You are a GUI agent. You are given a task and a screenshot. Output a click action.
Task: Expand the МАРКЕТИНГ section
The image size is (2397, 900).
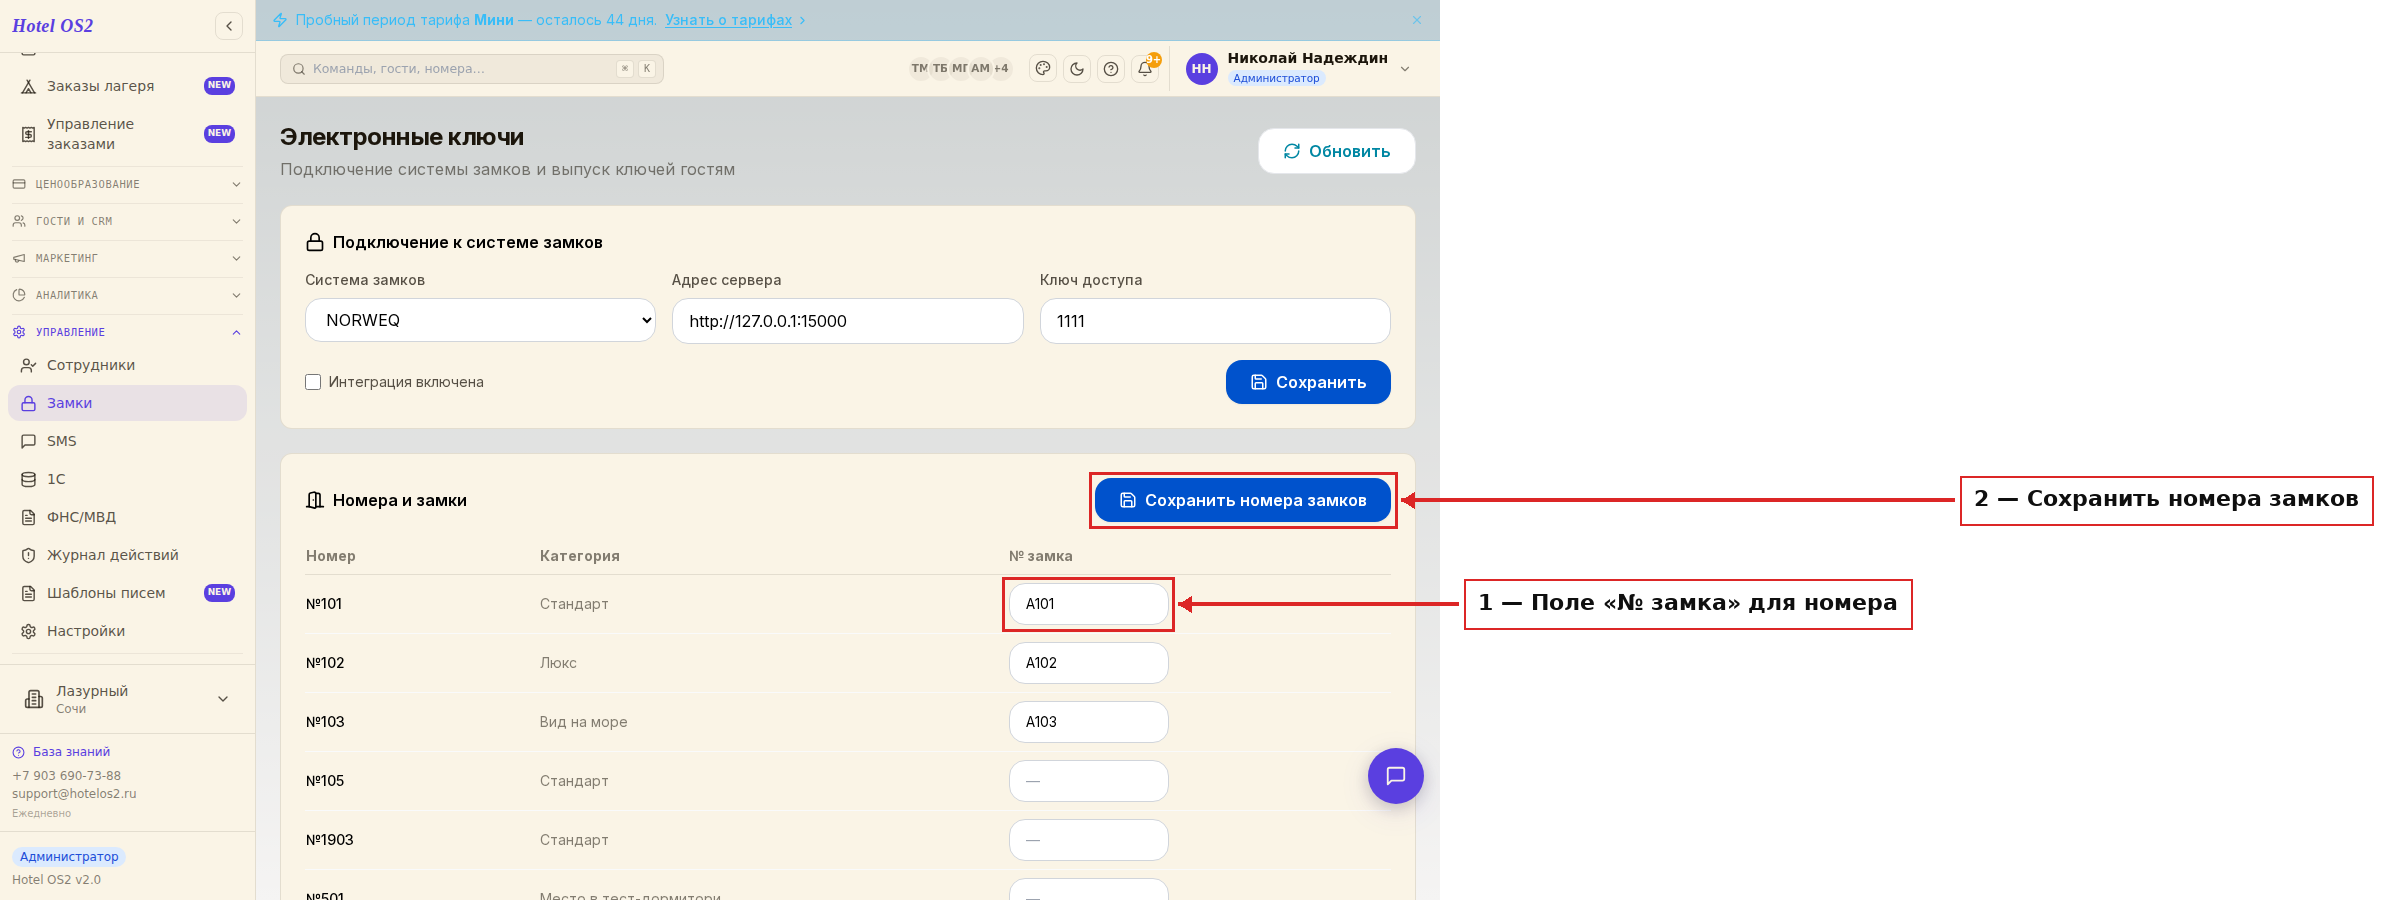click(x=127, y=258)
